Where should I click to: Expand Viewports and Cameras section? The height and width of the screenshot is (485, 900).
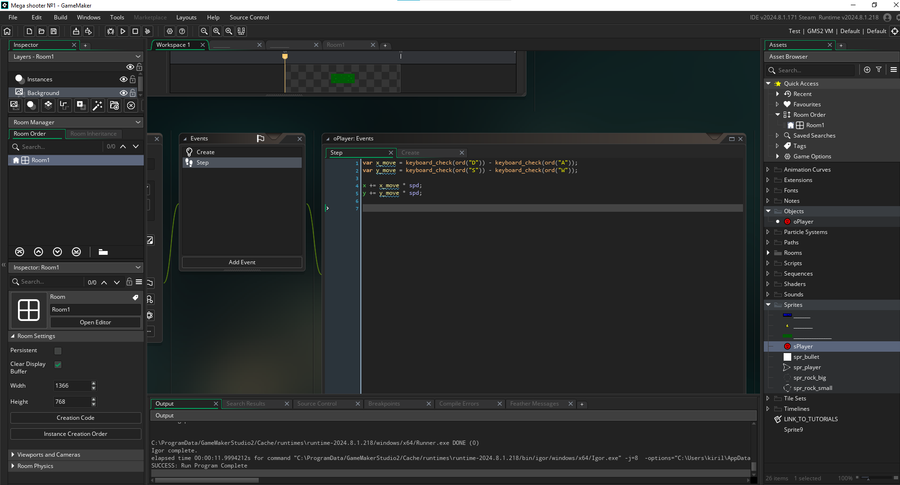[13, 455]
